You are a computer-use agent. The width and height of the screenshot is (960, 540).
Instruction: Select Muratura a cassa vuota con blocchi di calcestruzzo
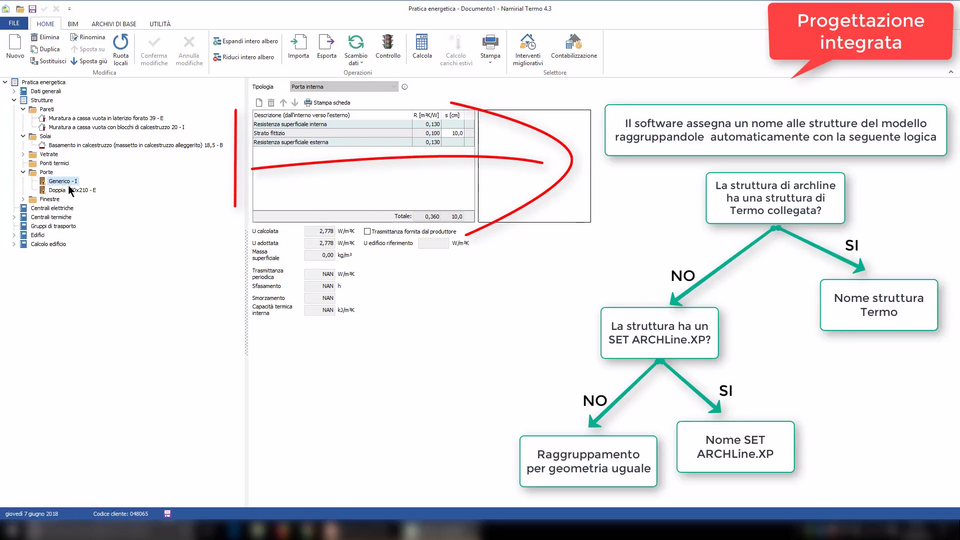(x=116, y=127)
